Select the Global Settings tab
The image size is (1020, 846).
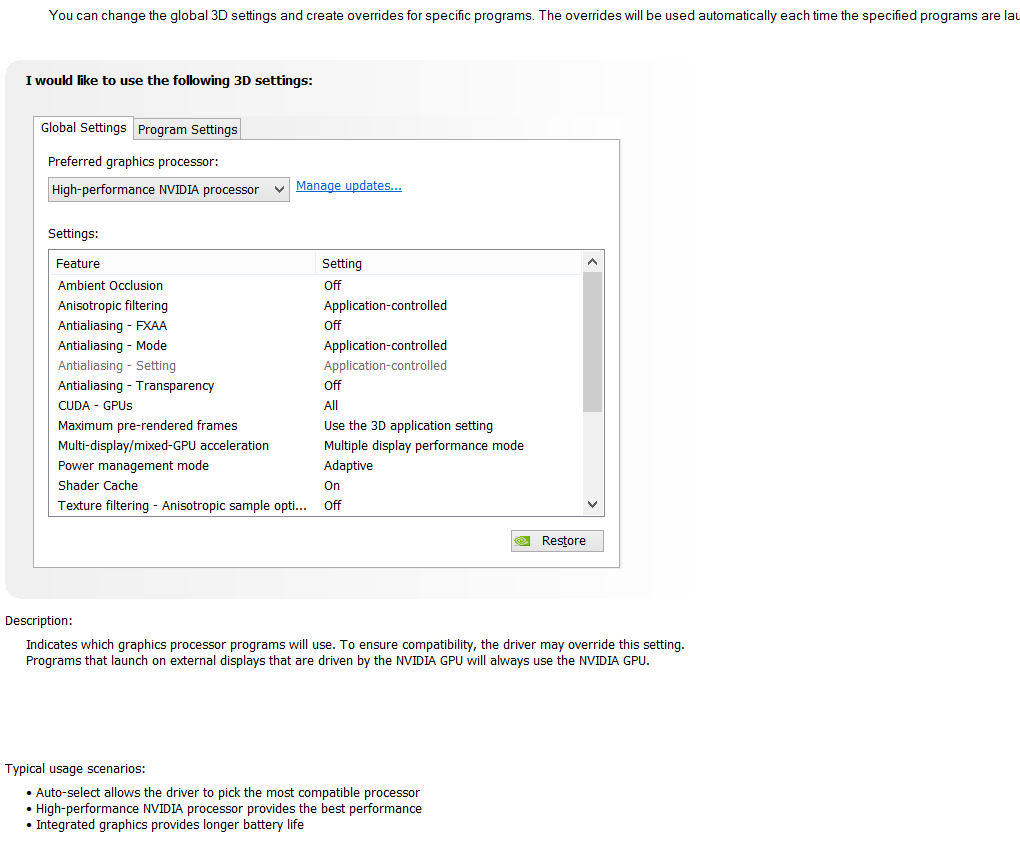[x=84, y=128]
